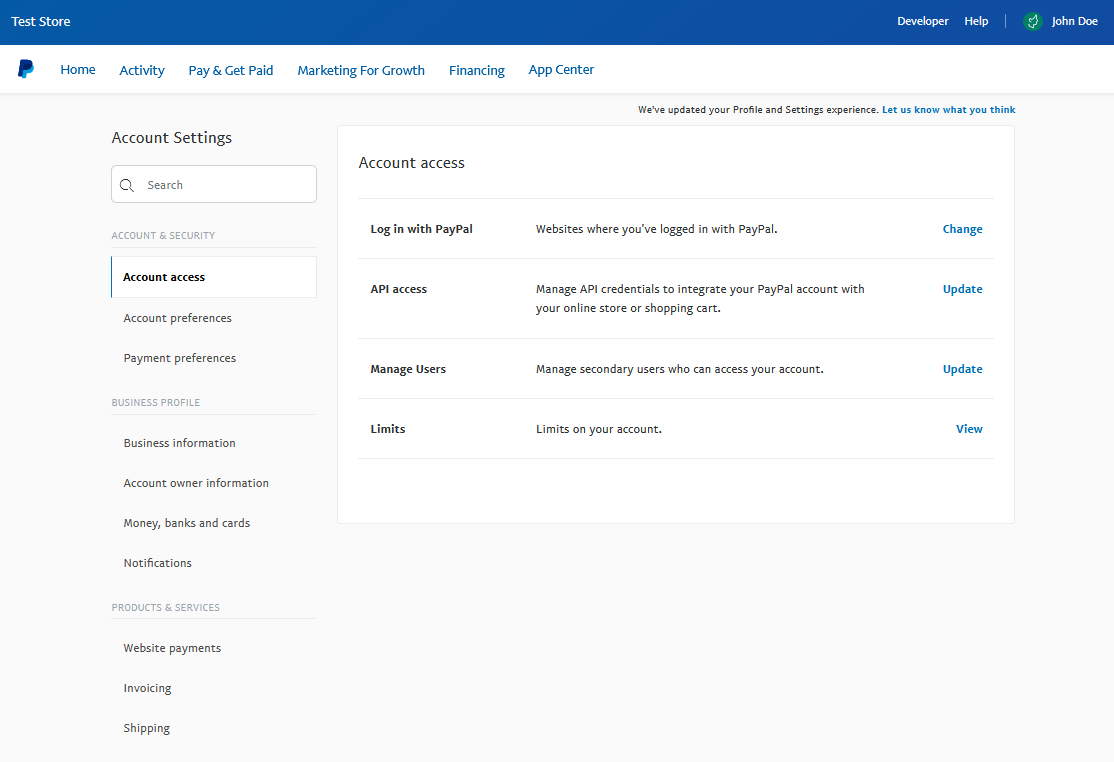Open the Financing menu

[x=477, y=70]
